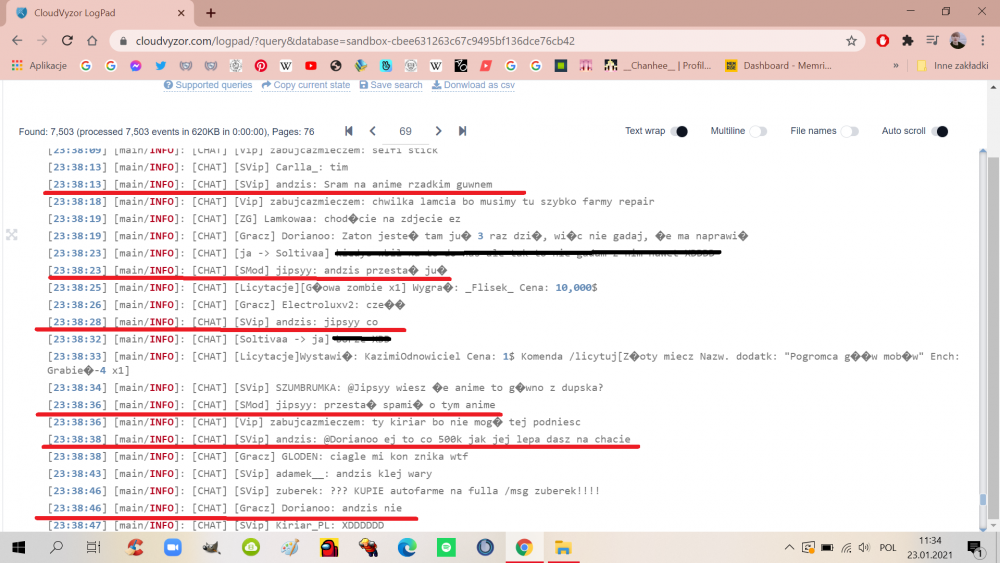Open the YouTube bookmark icon
This screenshot has width=1000, height=563.
[x=311, y=66]
